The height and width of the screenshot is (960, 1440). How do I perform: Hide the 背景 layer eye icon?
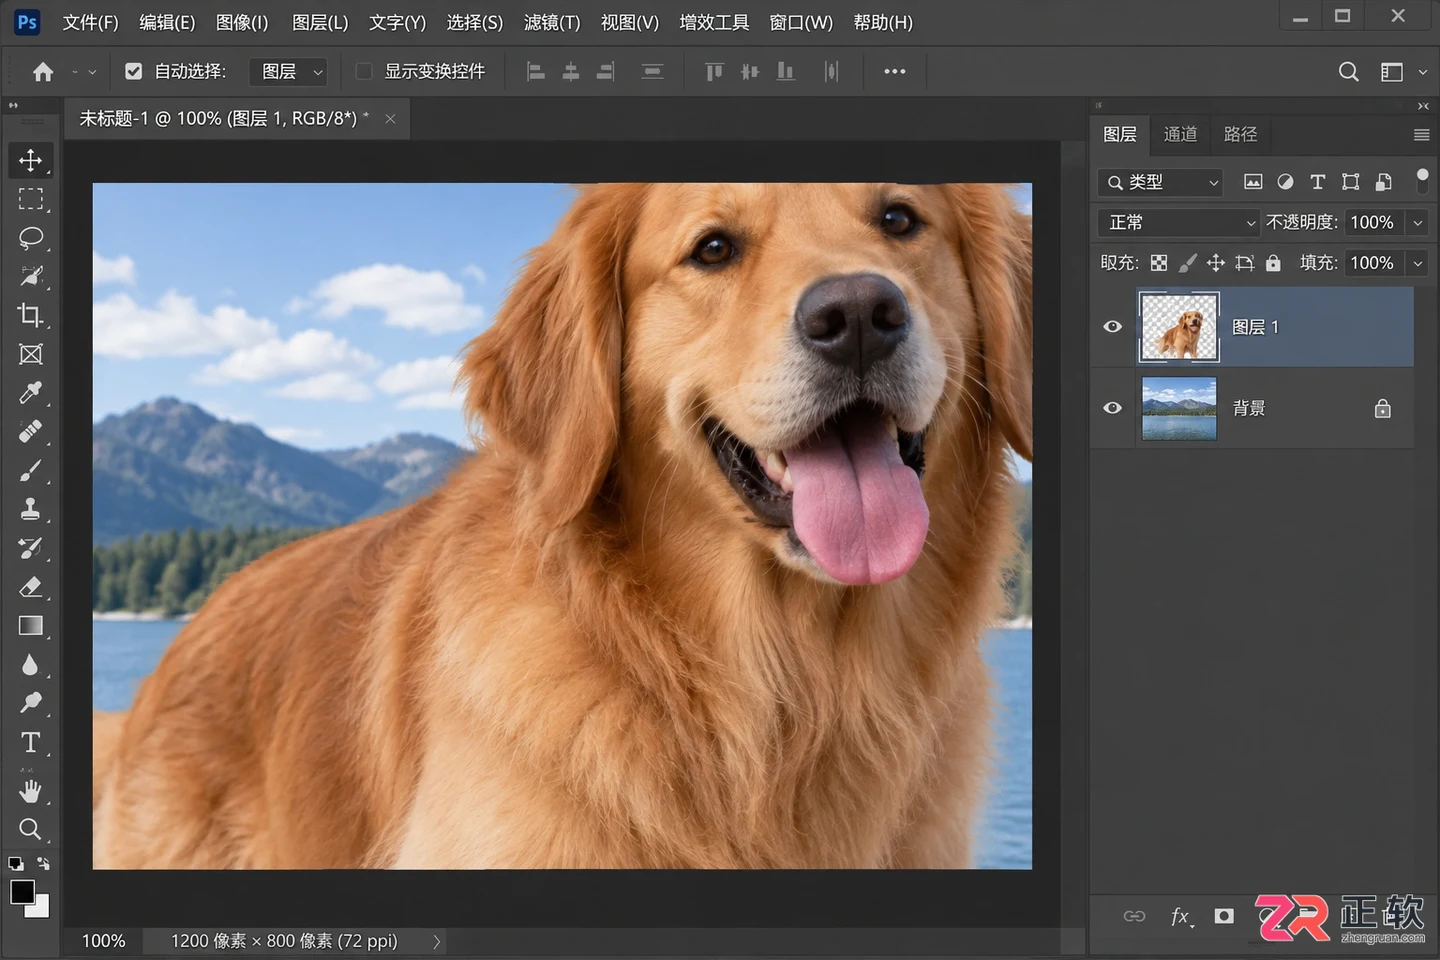click(1112, 408)
